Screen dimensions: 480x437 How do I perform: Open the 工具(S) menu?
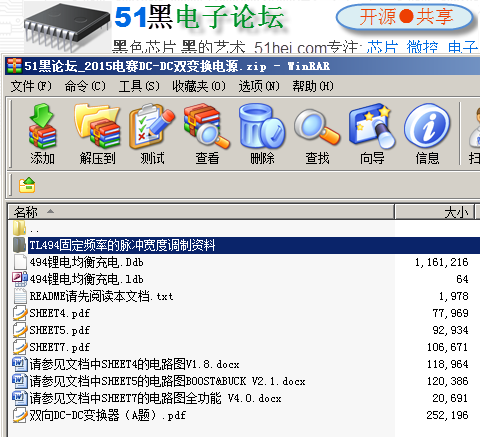139,86
